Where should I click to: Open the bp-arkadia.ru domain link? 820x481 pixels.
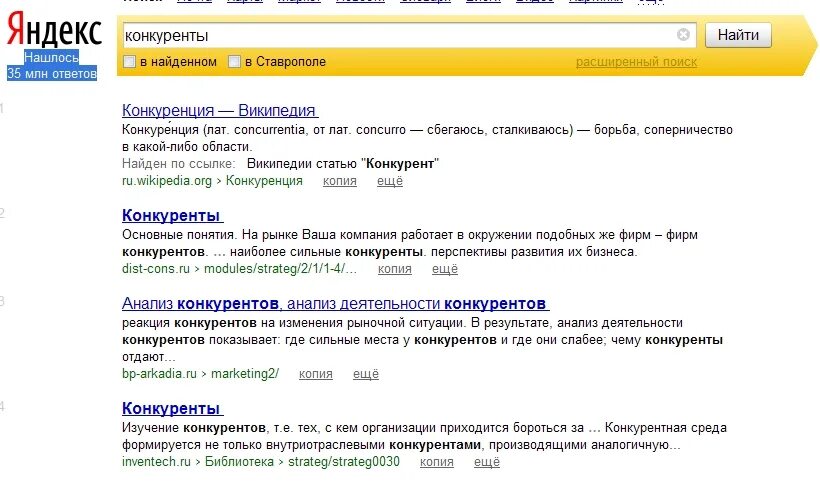point(159,374)
